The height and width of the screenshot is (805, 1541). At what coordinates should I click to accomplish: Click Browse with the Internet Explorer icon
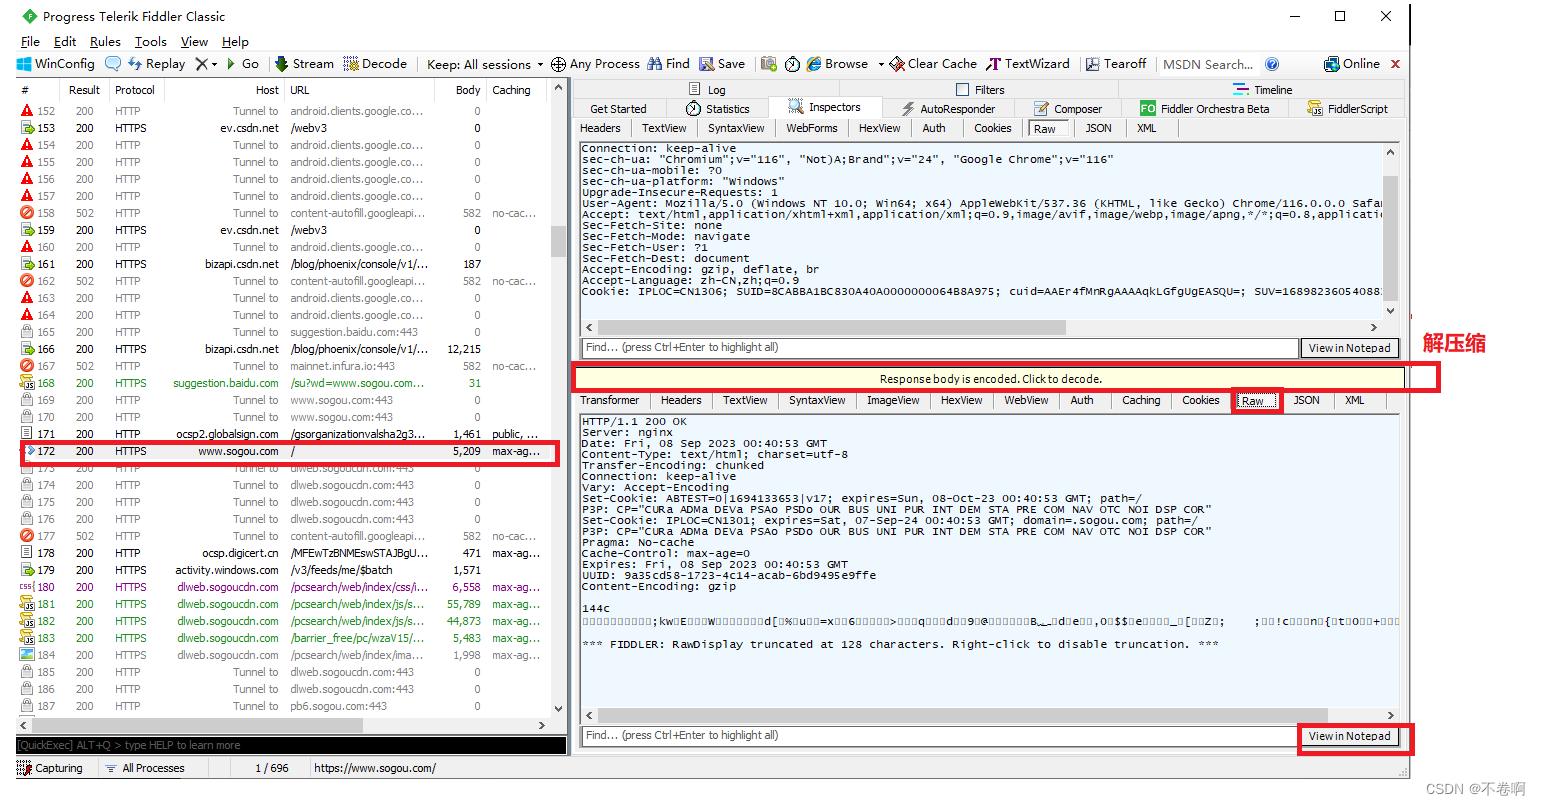point(838,64)
